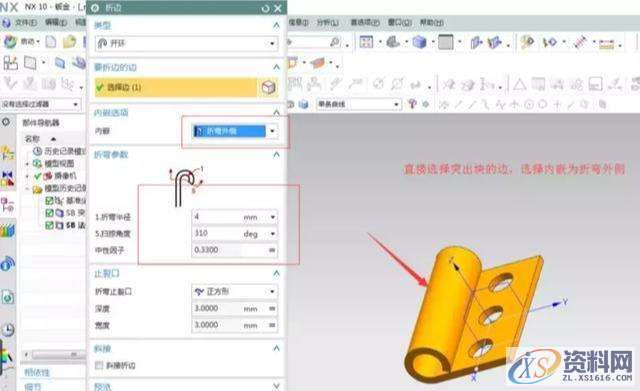
Task: Expand the 预览 section chevron
Action: [x=276, y=386]
